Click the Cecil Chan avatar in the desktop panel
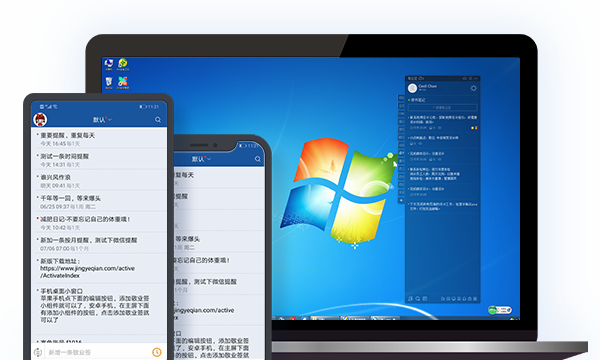Screen dimensions: 600x360 click(412, 88)
